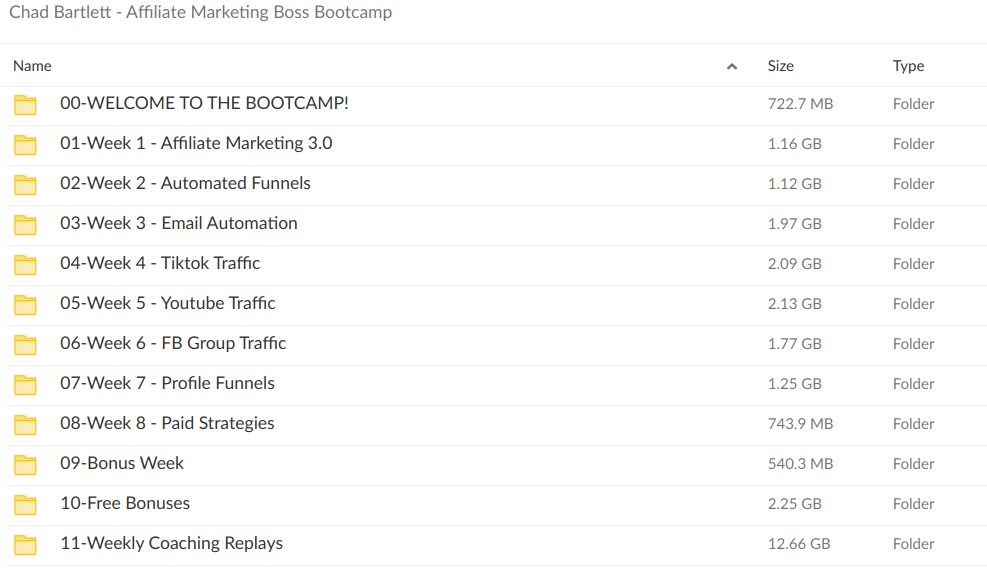Open the 08-Week 8 - Paid Strategies folder
This screenshot has height=588, width=987.
point(167,423)
